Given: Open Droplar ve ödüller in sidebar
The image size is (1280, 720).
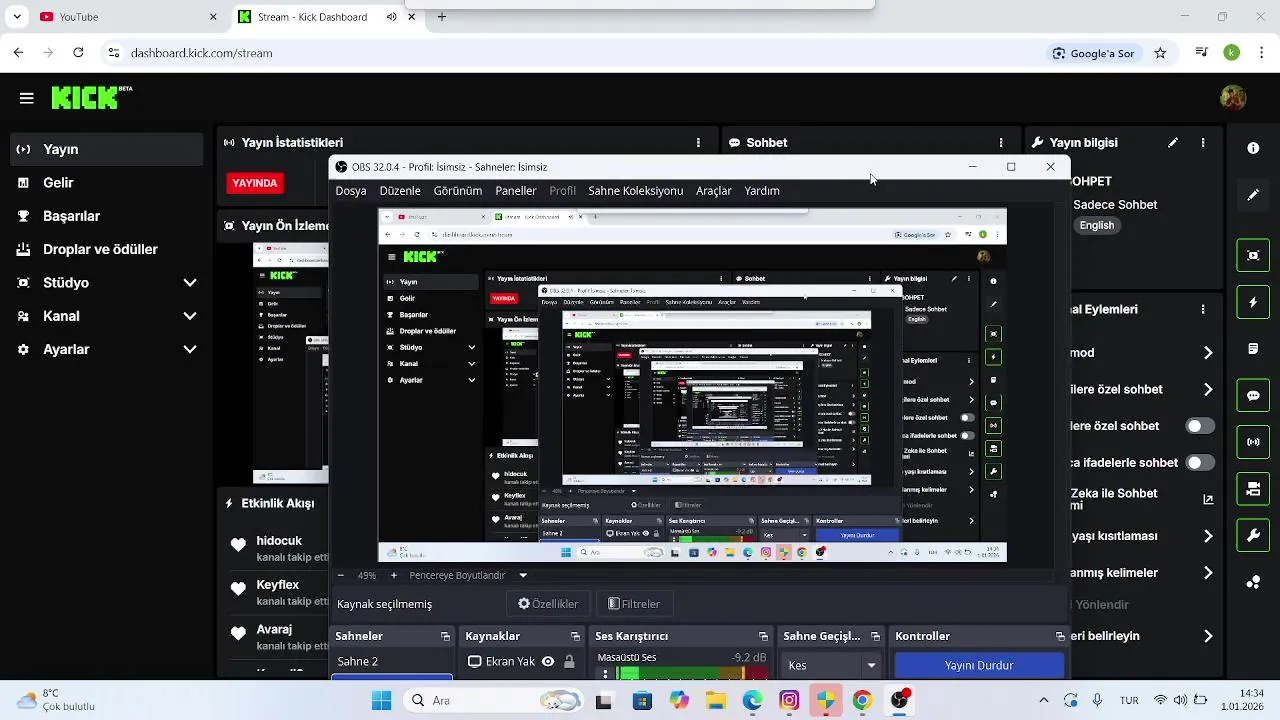Looking at the screenshot, I should coord(107,249).
